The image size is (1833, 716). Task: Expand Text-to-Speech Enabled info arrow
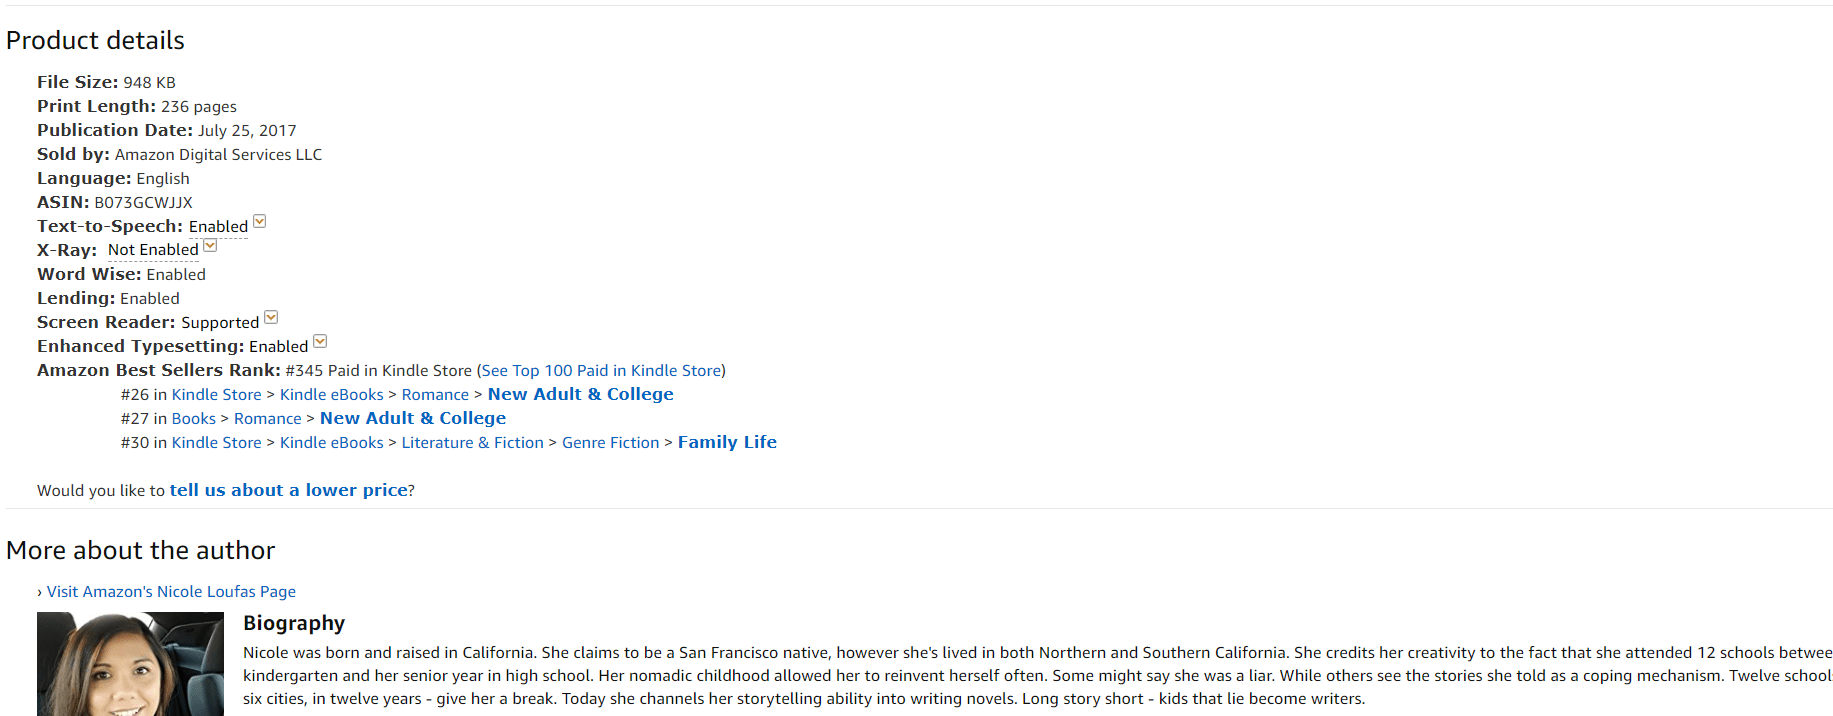(259, 222)
